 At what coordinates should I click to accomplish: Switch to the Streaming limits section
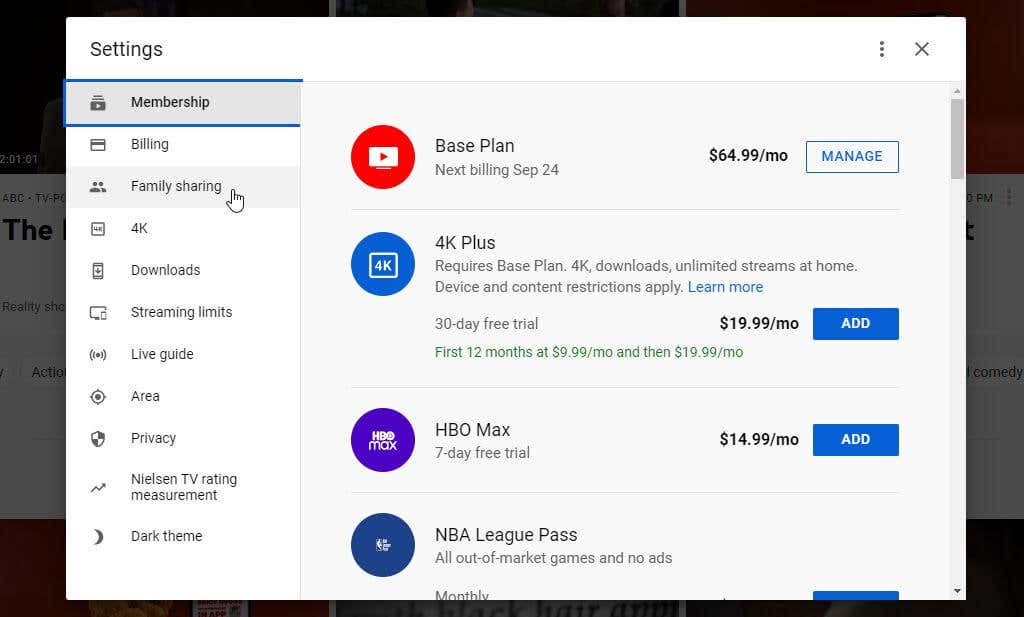click(181, 312)
